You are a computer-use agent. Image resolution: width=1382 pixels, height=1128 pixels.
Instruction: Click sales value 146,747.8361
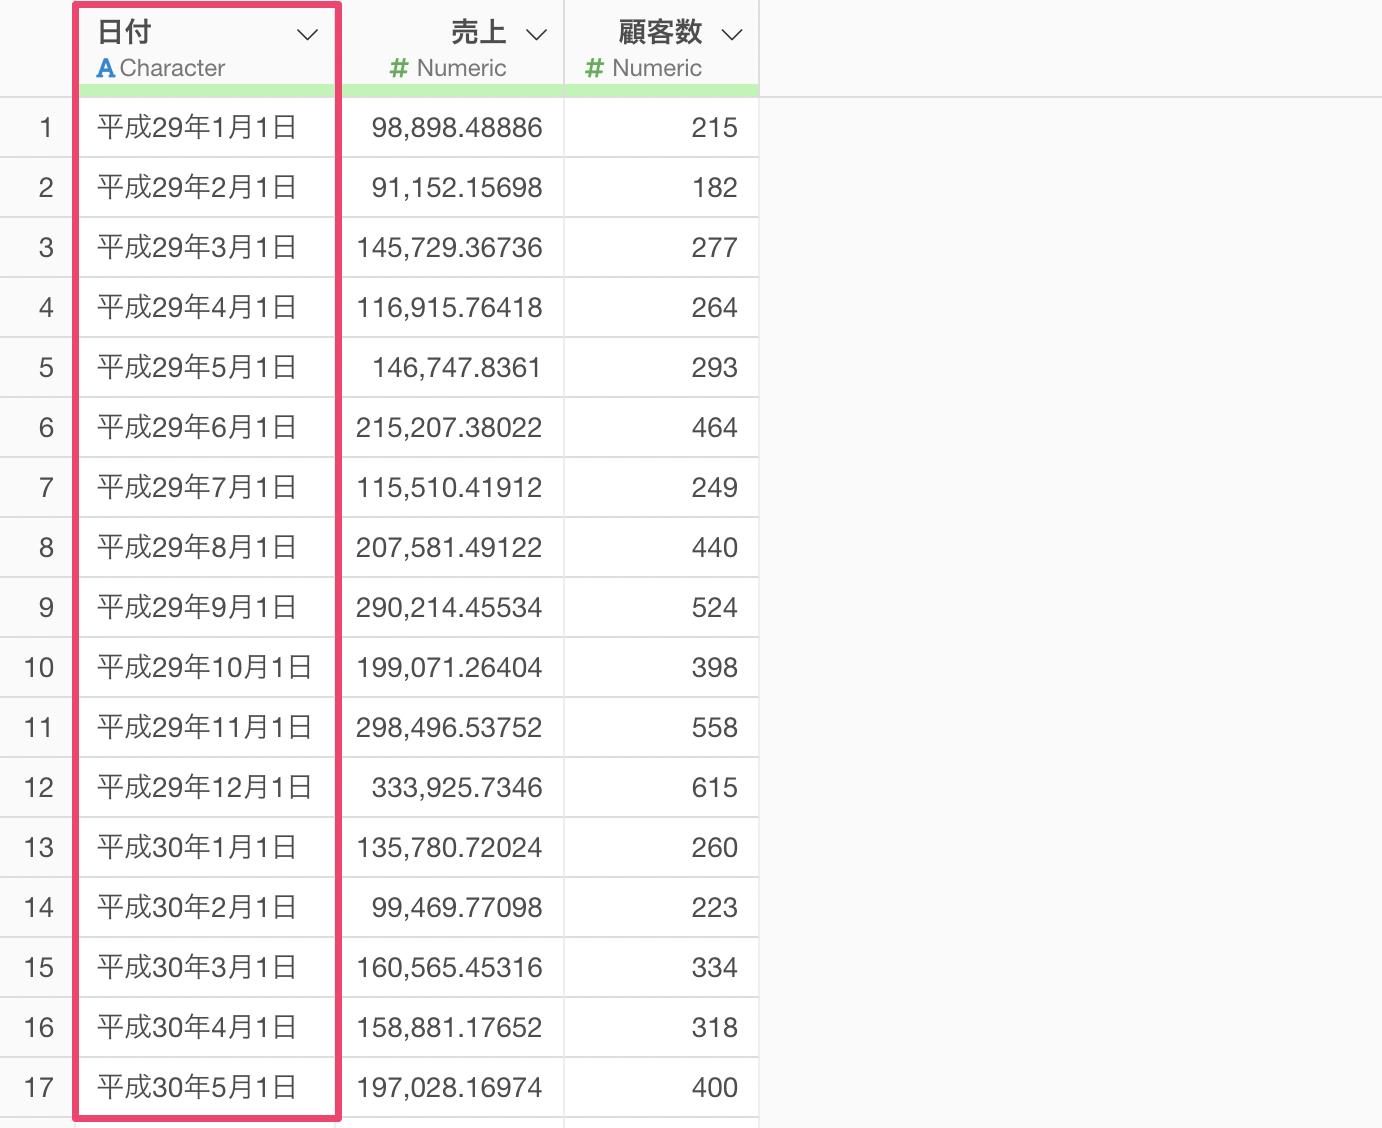(x=457, y=368)
